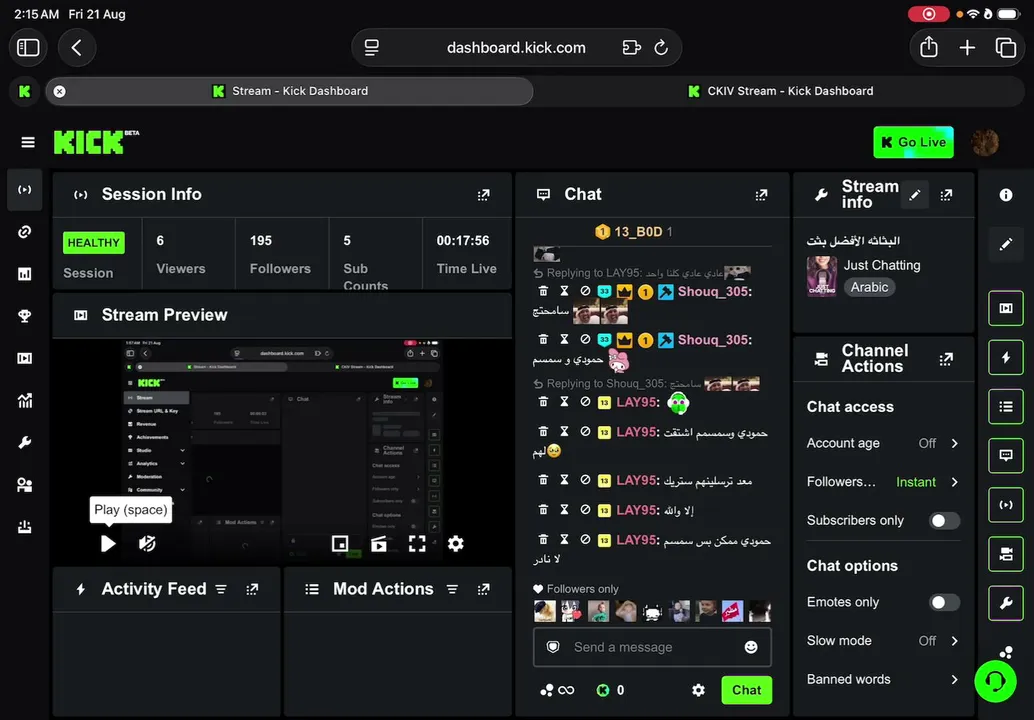Pop out the Session Info panel
This screenshot has height=720, width=1034.
point(483,195)
